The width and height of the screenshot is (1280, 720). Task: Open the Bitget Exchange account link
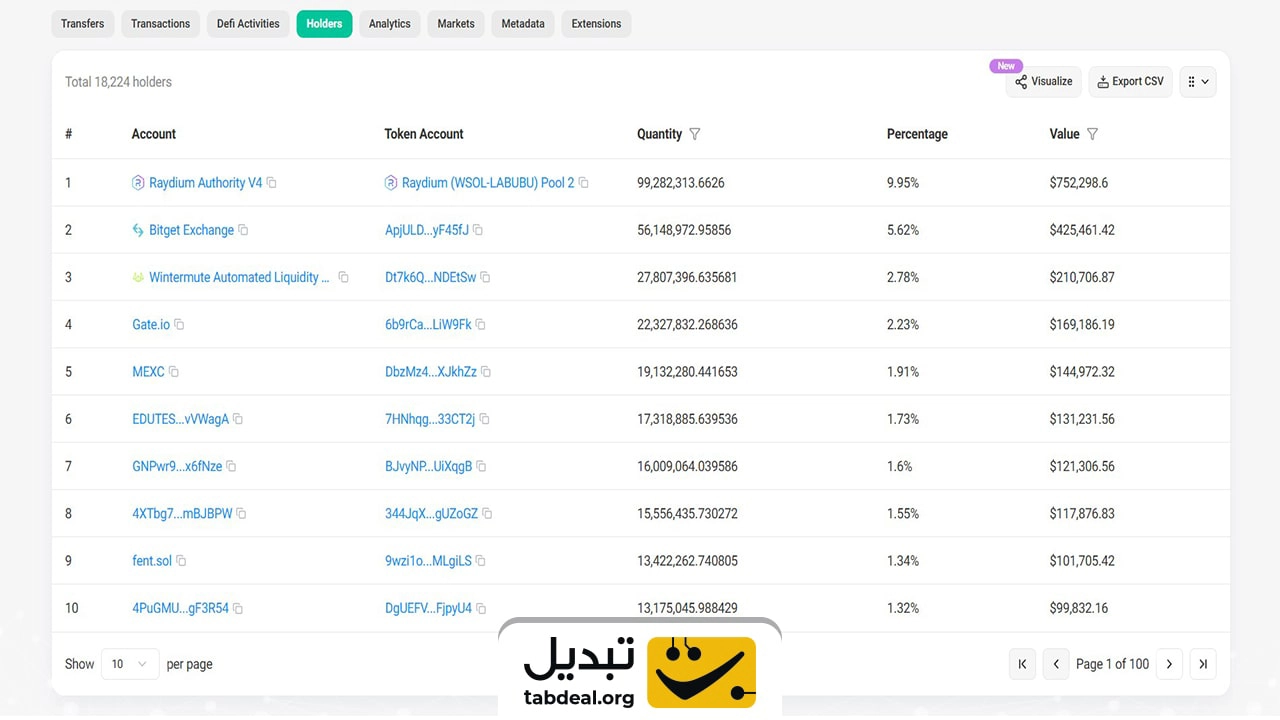[191, 230]
